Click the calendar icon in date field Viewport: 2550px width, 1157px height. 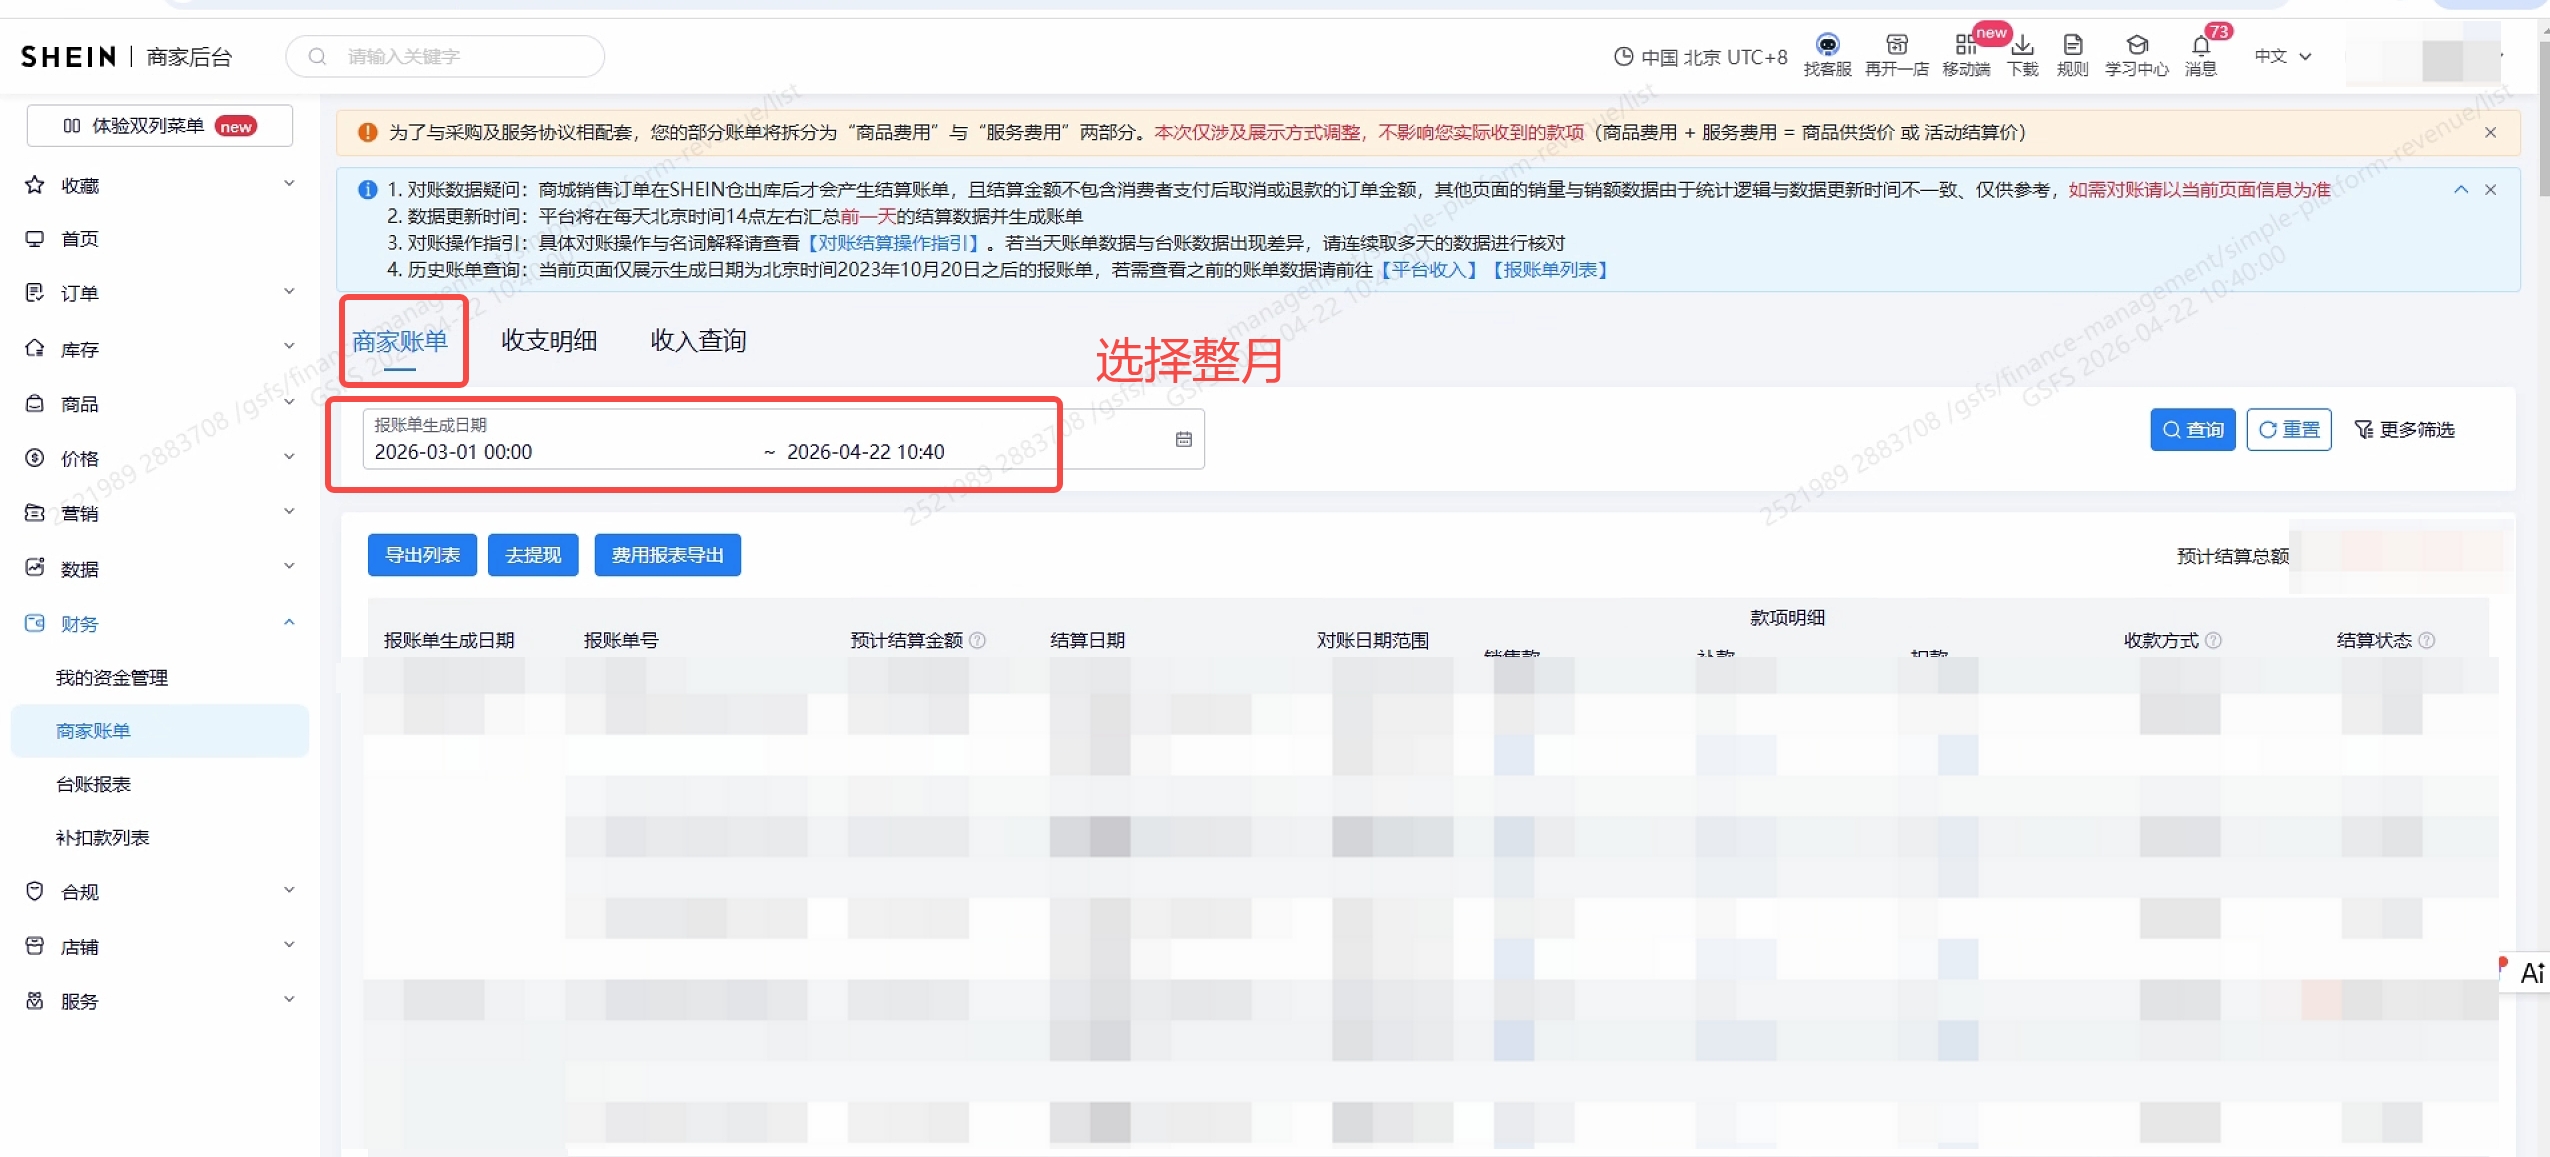click(1183, 439)
